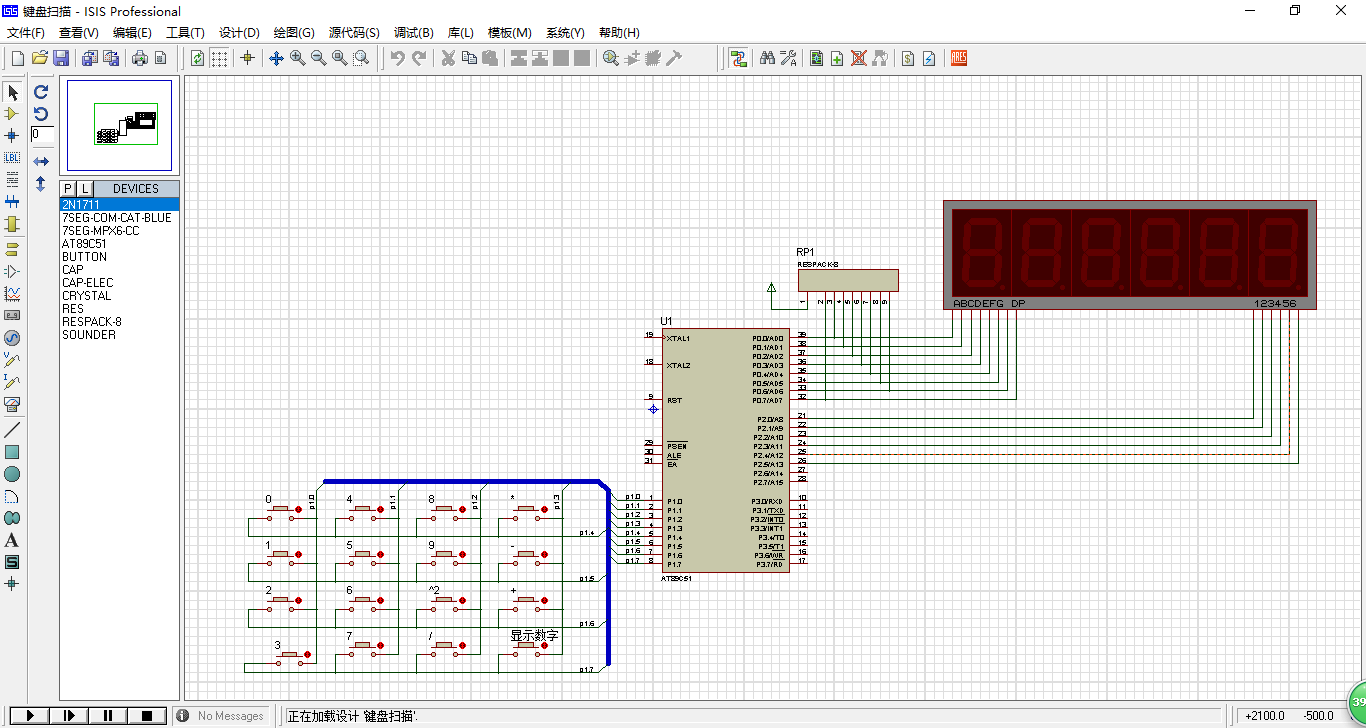Toggle the false origin
The width and height of the screenshot is (1366, 728).
click(x=248, y=58)
